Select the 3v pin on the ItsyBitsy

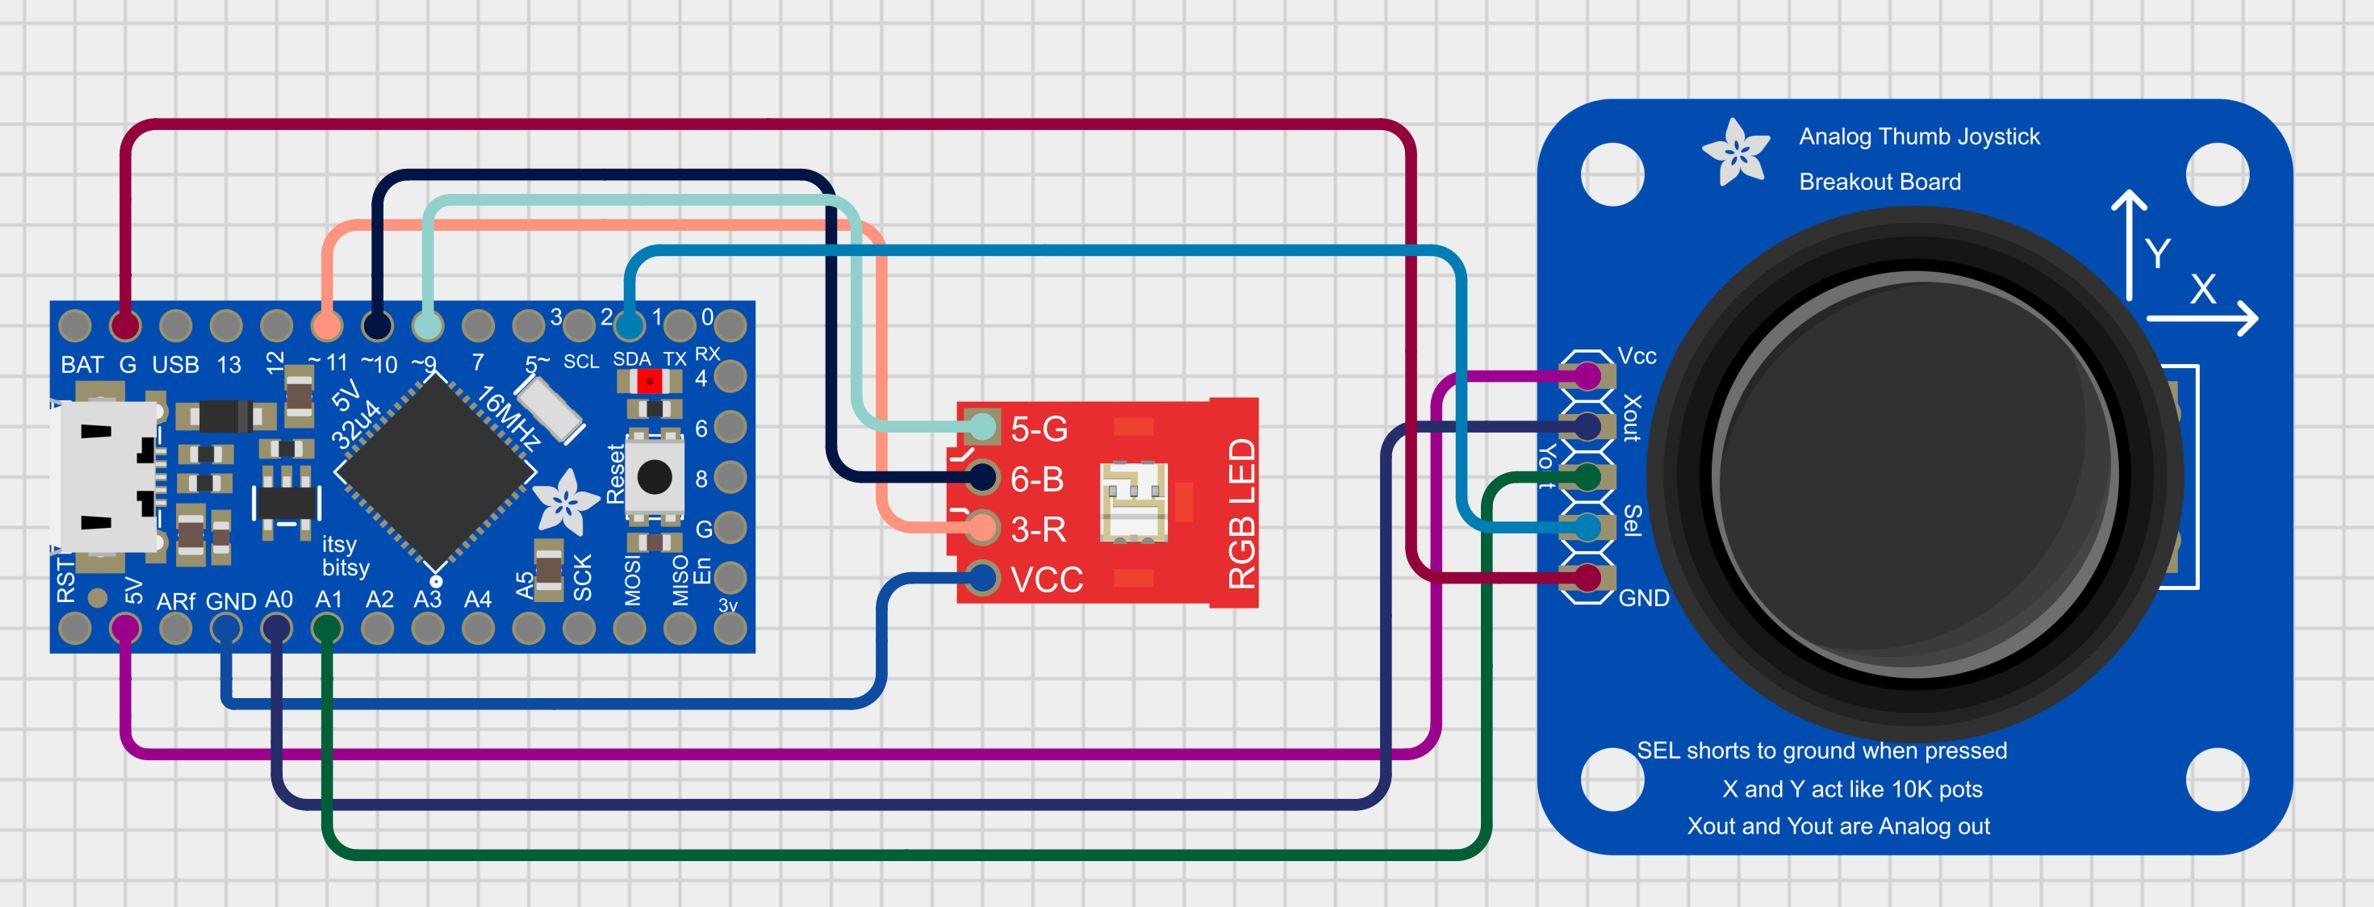click(731, 628)
